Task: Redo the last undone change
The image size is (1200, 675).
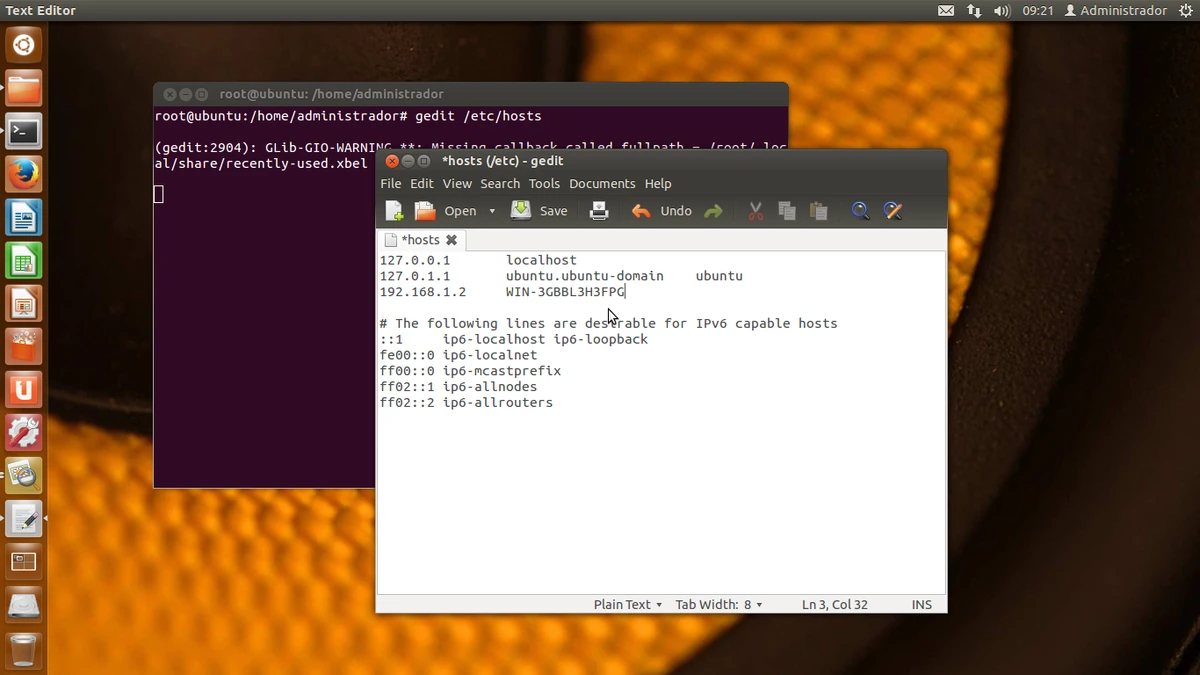Action: click(x=713, y=210)
